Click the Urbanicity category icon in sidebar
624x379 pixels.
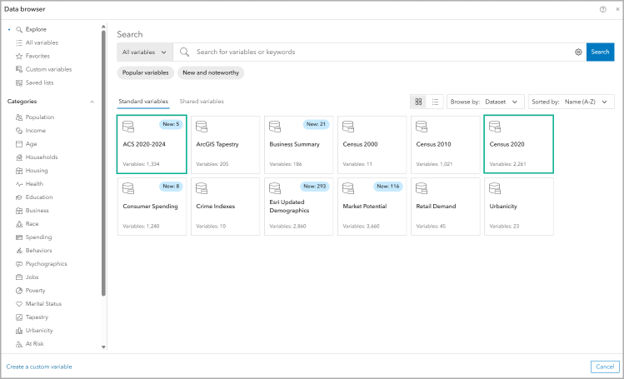[19, 331]
